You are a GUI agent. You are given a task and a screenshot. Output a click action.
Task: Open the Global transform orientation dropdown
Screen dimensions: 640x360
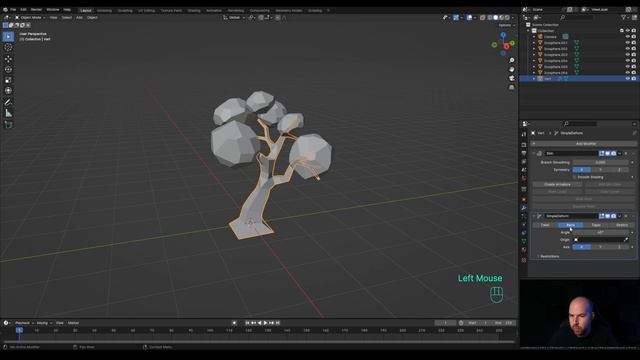(x=234, y=18)
